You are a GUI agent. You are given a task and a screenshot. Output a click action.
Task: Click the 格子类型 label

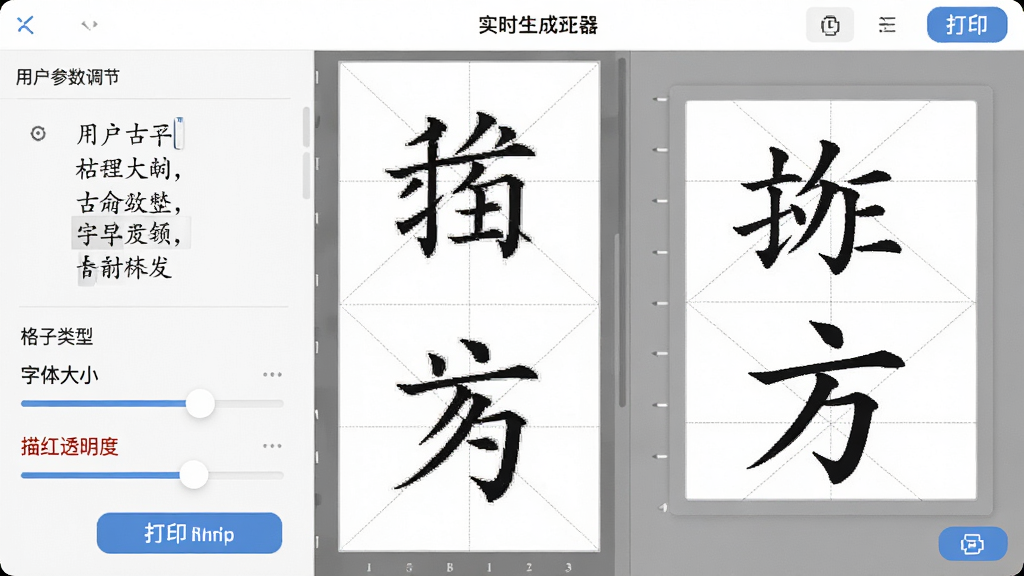coord(57,337)
